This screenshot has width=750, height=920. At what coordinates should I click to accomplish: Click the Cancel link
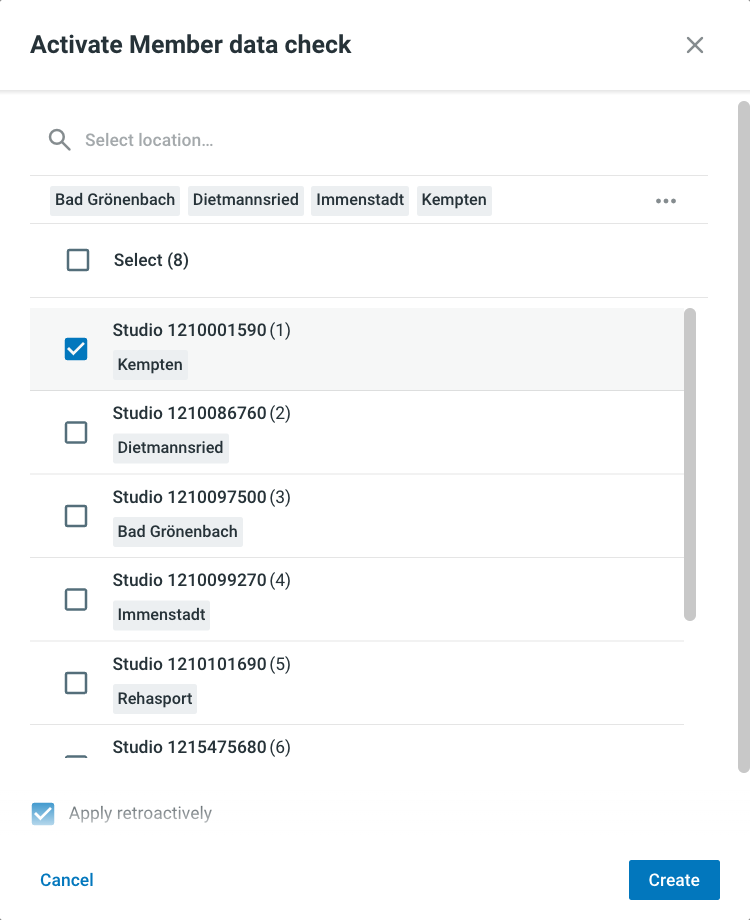point(67,880)
